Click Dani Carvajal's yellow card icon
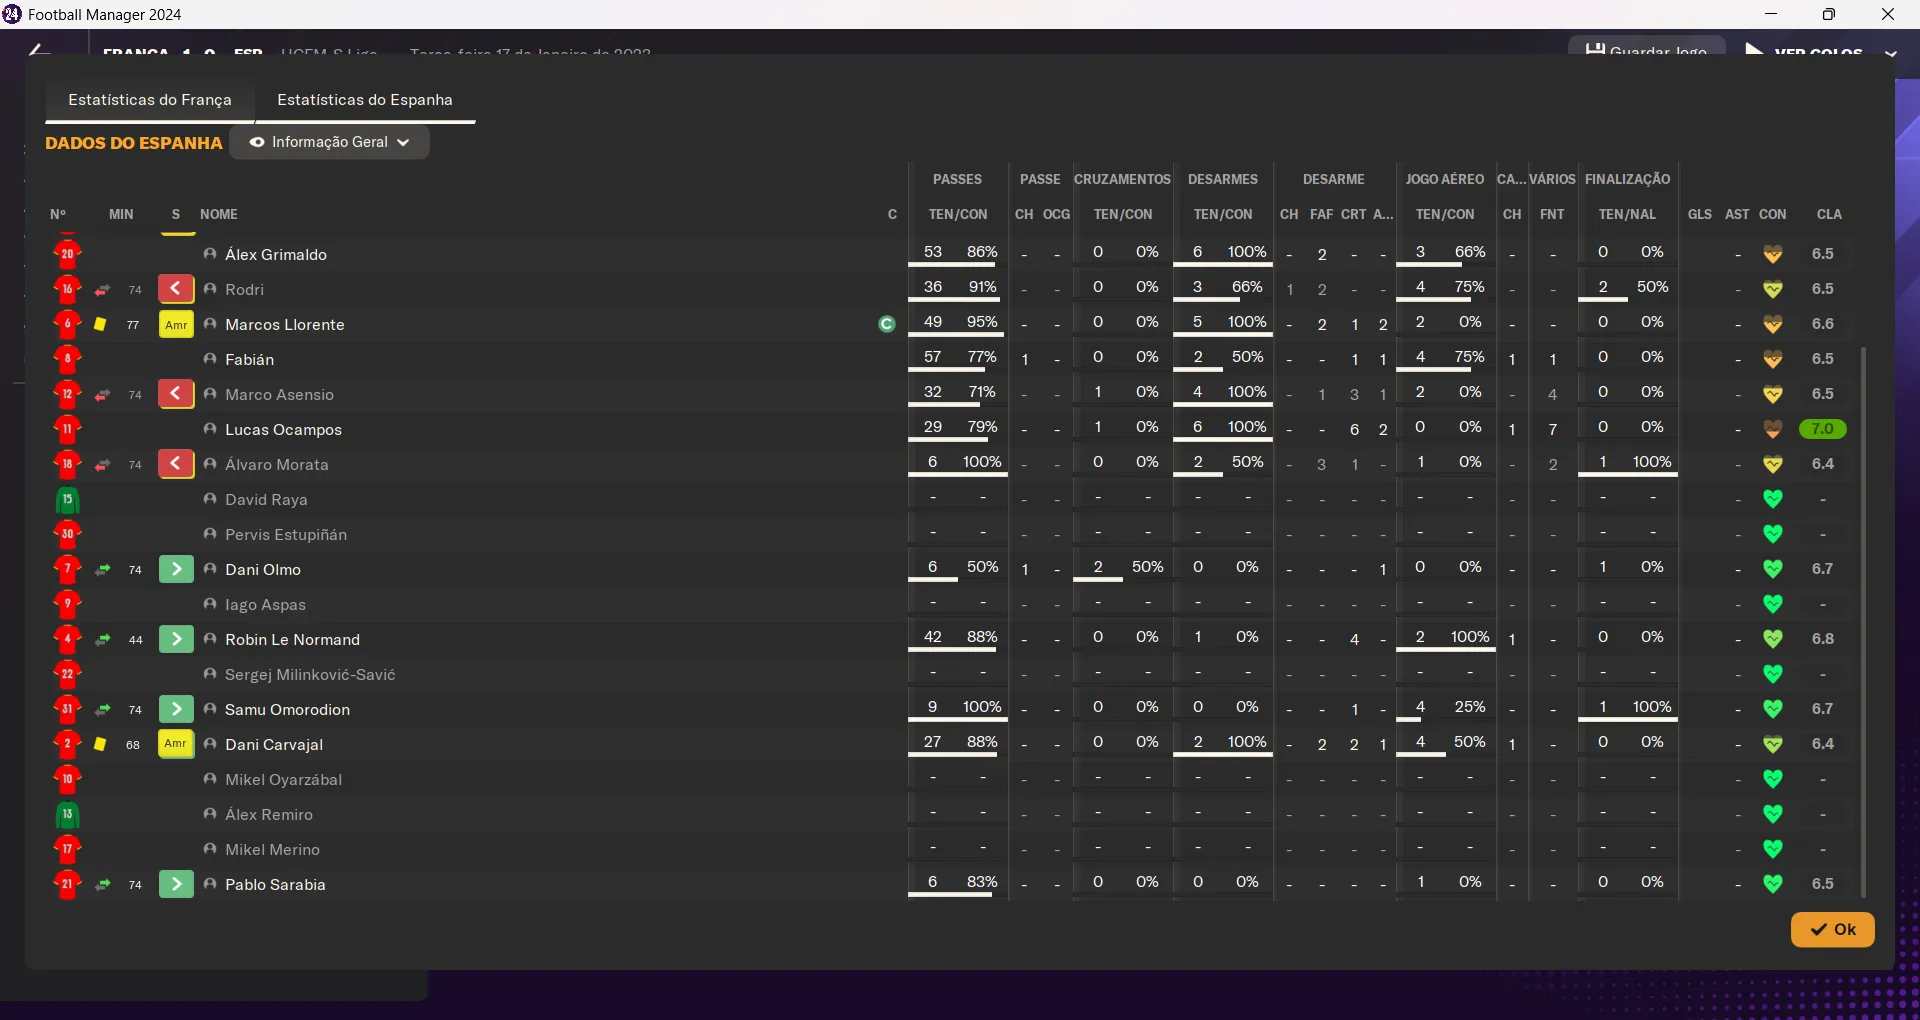1920x1020 pixels. tap(100, 744)
